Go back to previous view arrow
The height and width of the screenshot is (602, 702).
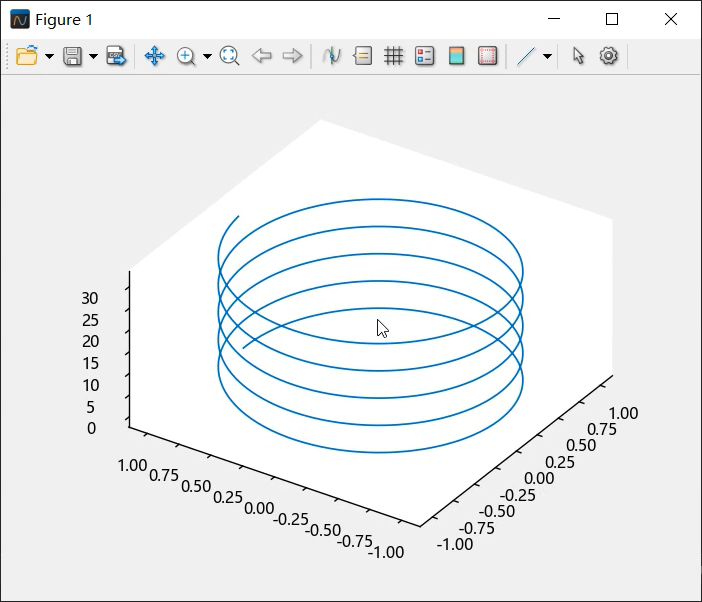262,56
